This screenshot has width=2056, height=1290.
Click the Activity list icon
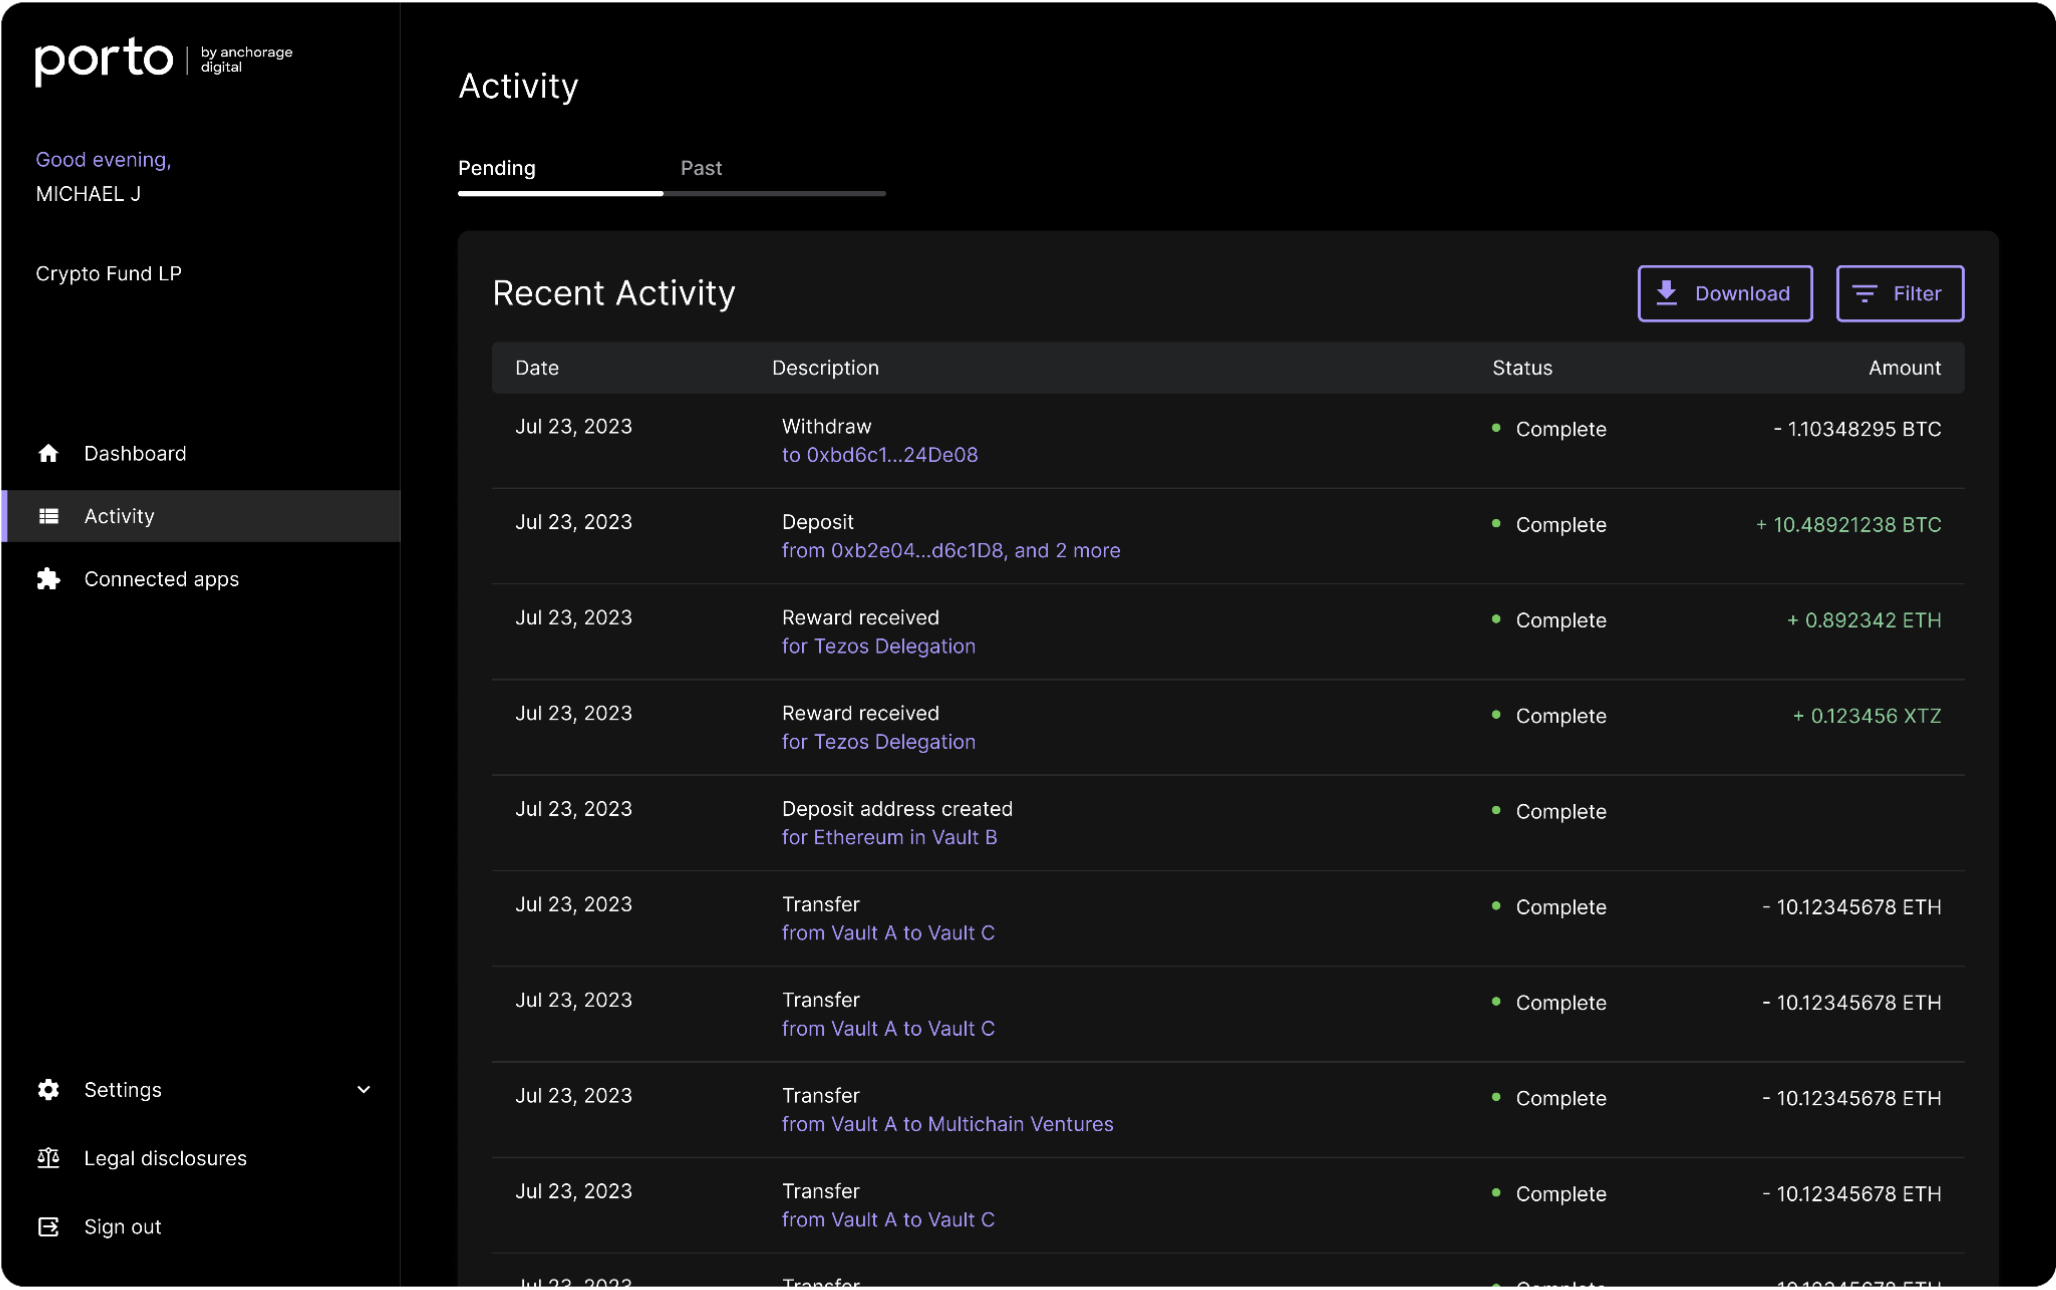coord(48,516)
